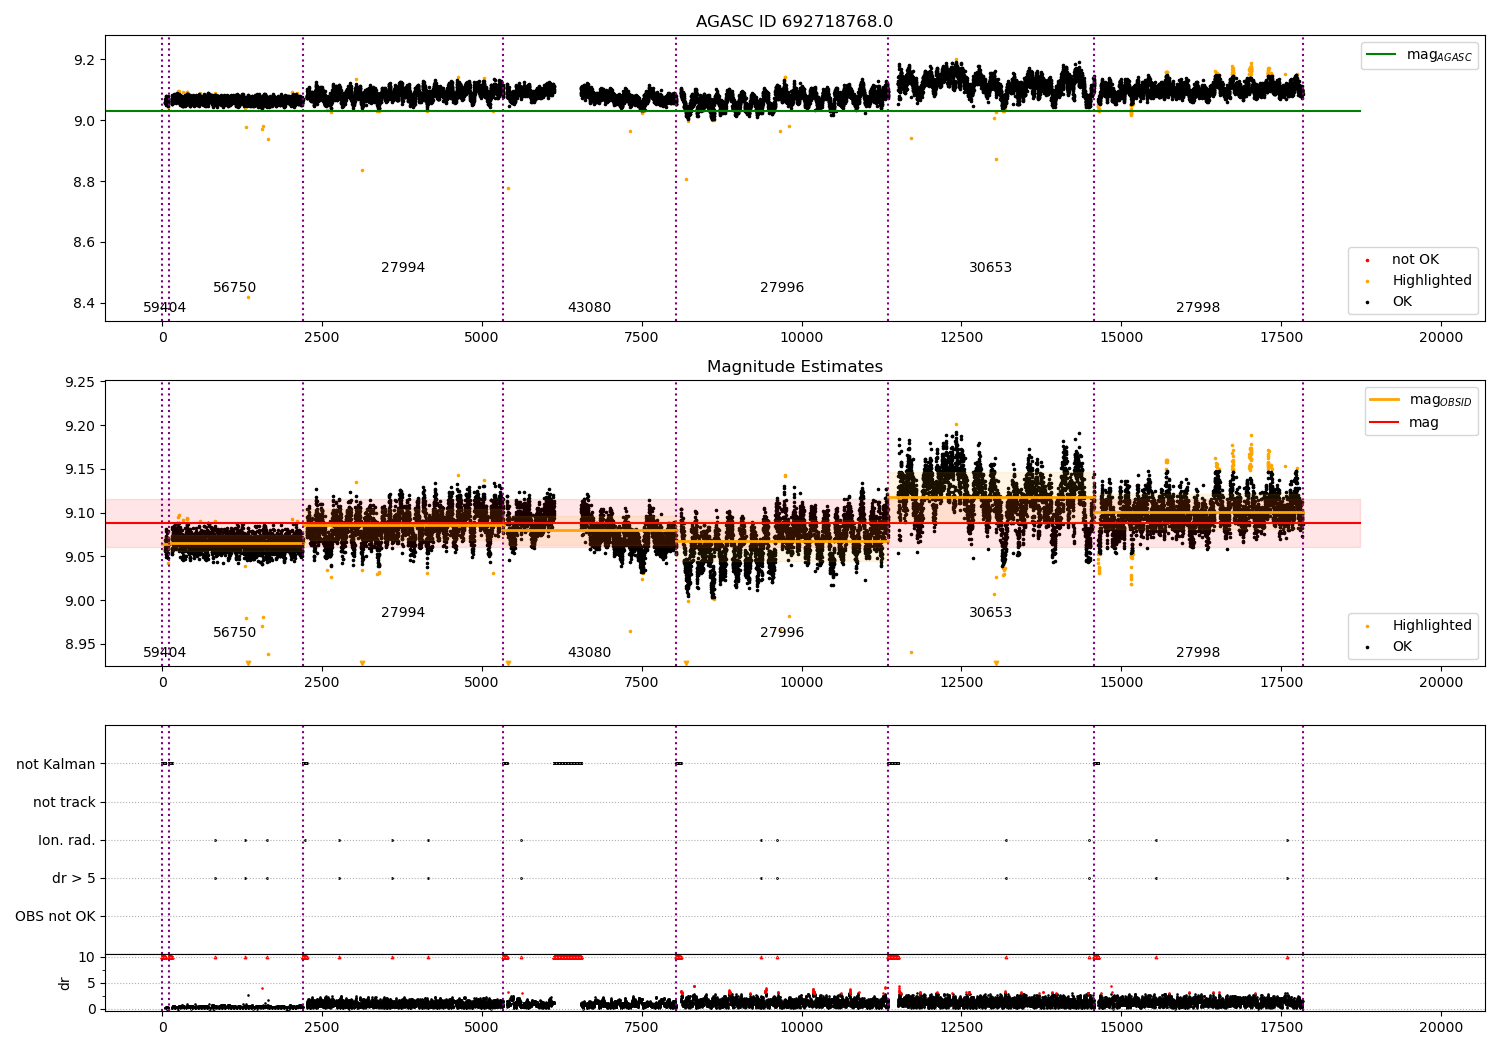Click the 9.2 y-axis tick of top plot
This screenshot has width=1500, height=1050.
coord(84,60)
